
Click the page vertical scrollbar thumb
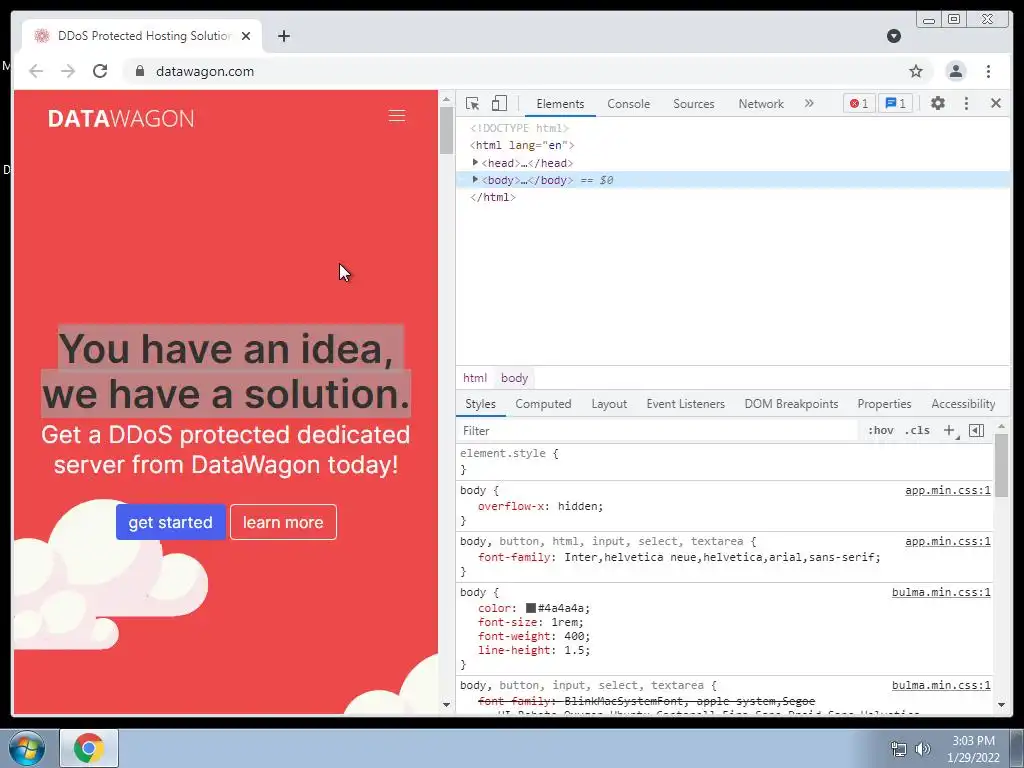point(446,131)
